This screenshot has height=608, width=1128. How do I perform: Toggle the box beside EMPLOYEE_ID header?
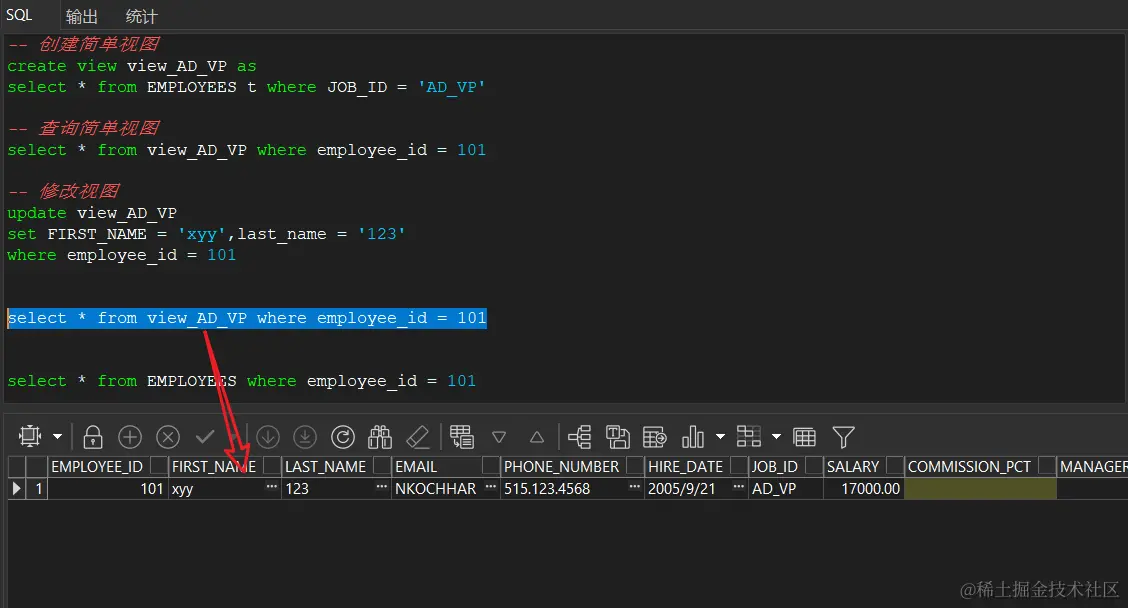158,466
